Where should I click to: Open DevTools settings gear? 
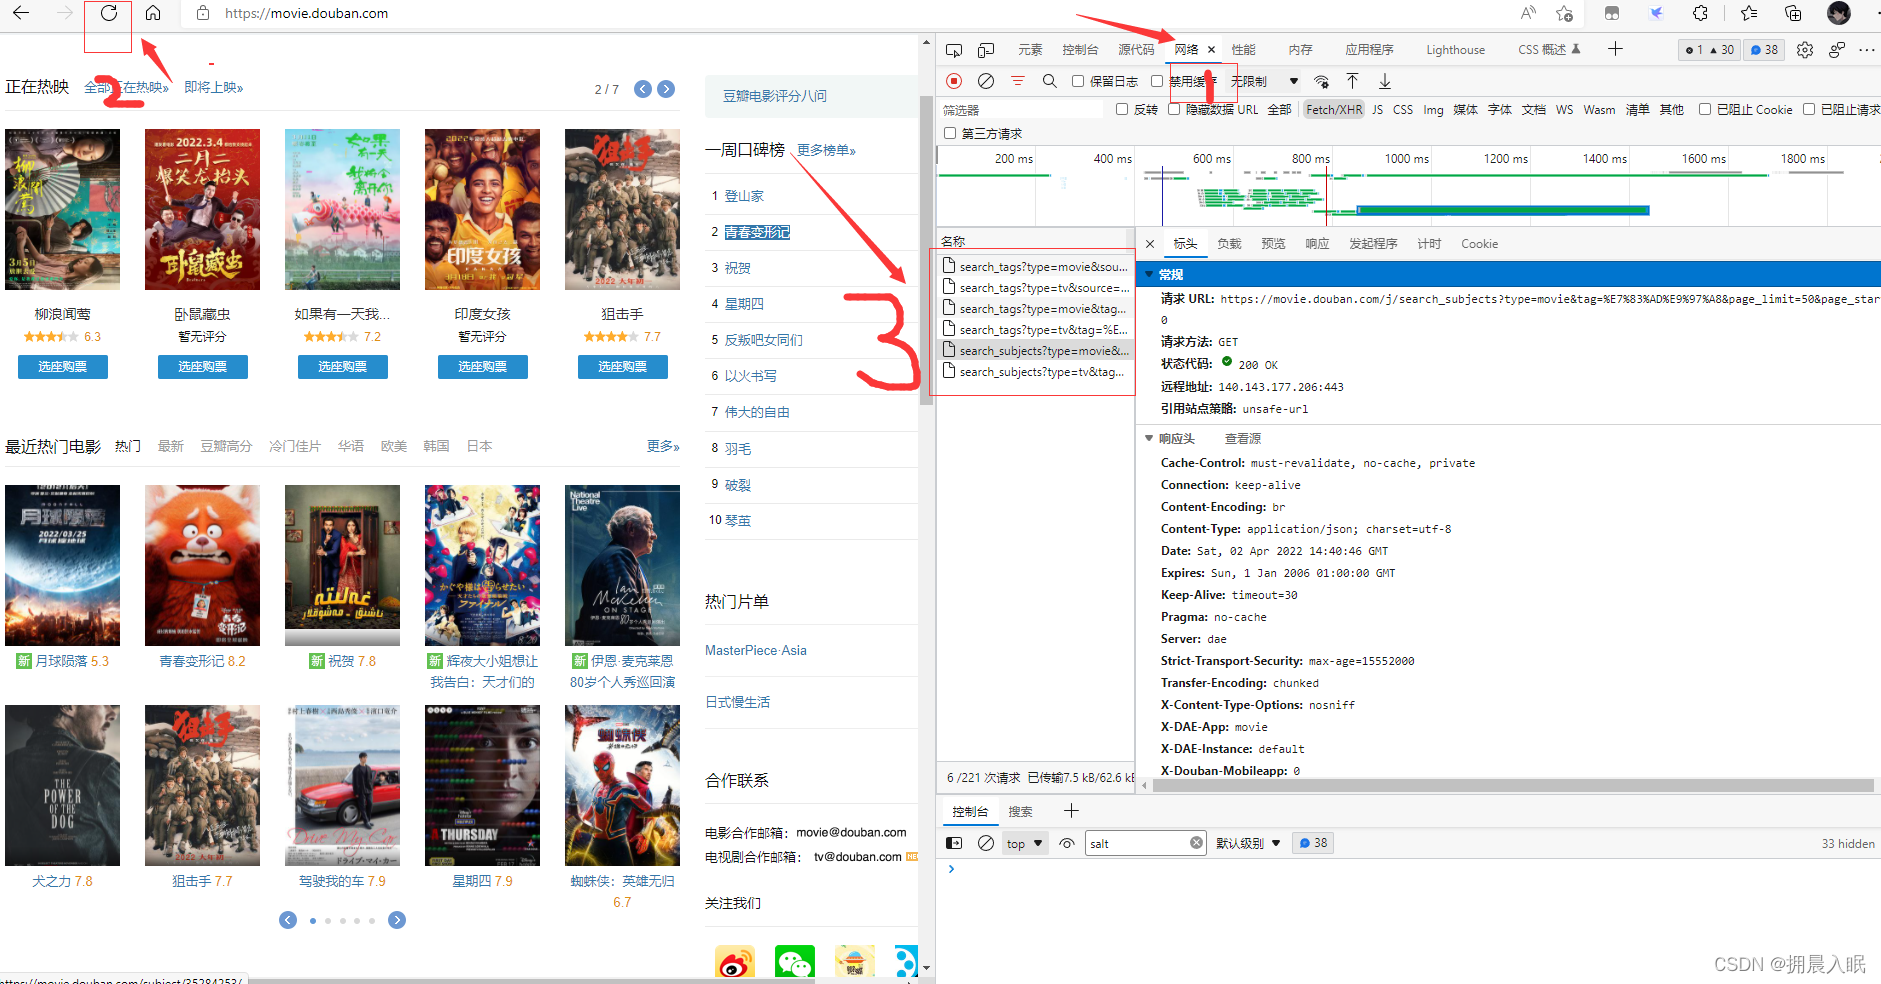point(1805,50)
